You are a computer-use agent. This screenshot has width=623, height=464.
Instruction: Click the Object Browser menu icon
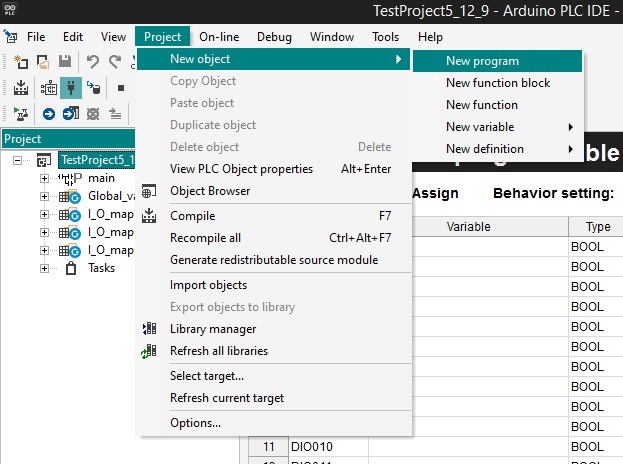[149, 191]
